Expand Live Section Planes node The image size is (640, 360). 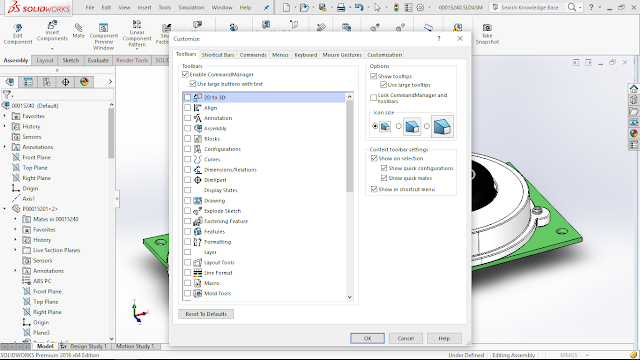click(16, 250)
